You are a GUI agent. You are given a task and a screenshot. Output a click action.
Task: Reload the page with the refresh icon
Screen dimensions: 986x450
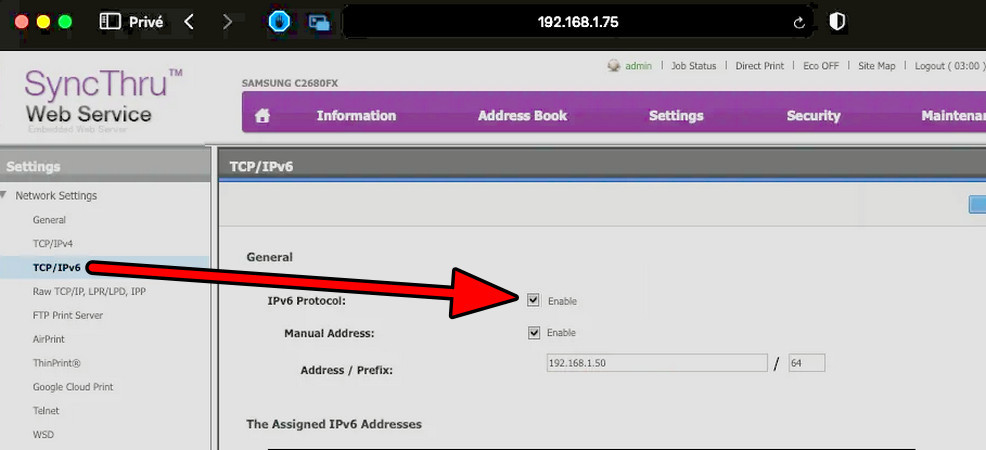pos(799,23)
